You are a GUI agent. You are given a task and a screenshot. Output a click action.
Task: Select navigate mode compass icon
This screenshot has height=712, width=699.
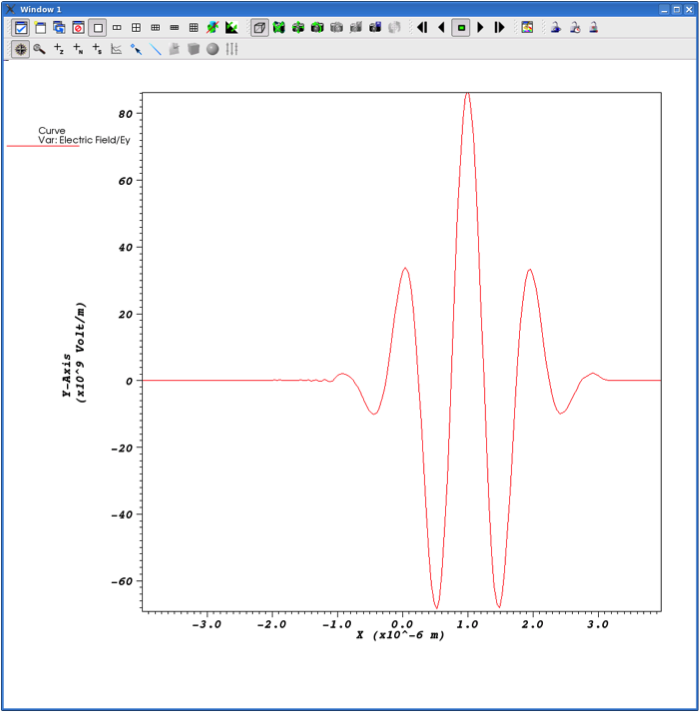coord(20,49)
